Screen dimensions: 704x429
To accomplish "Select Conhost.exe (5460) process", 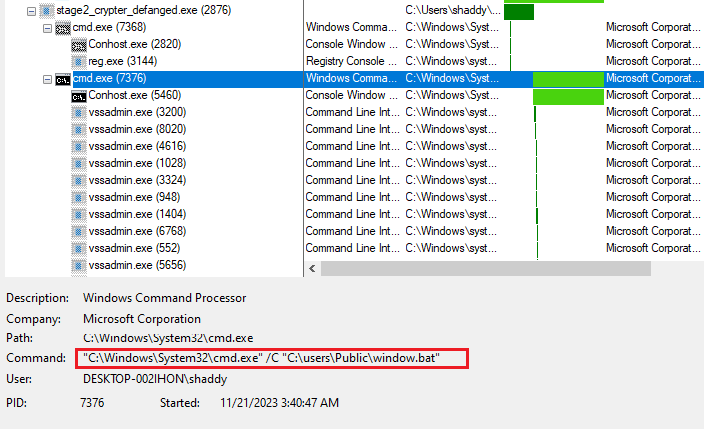I will (135, 95).
